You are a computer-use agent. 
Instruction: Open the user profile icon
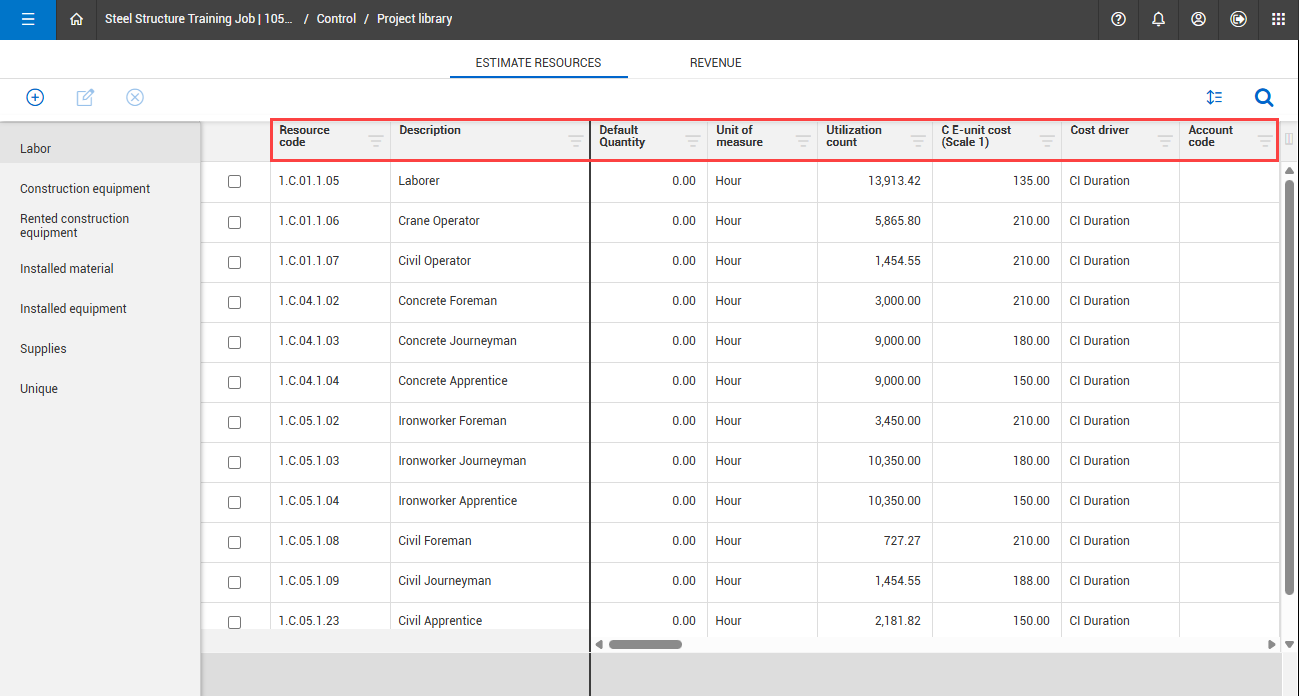pos(1198,19)
